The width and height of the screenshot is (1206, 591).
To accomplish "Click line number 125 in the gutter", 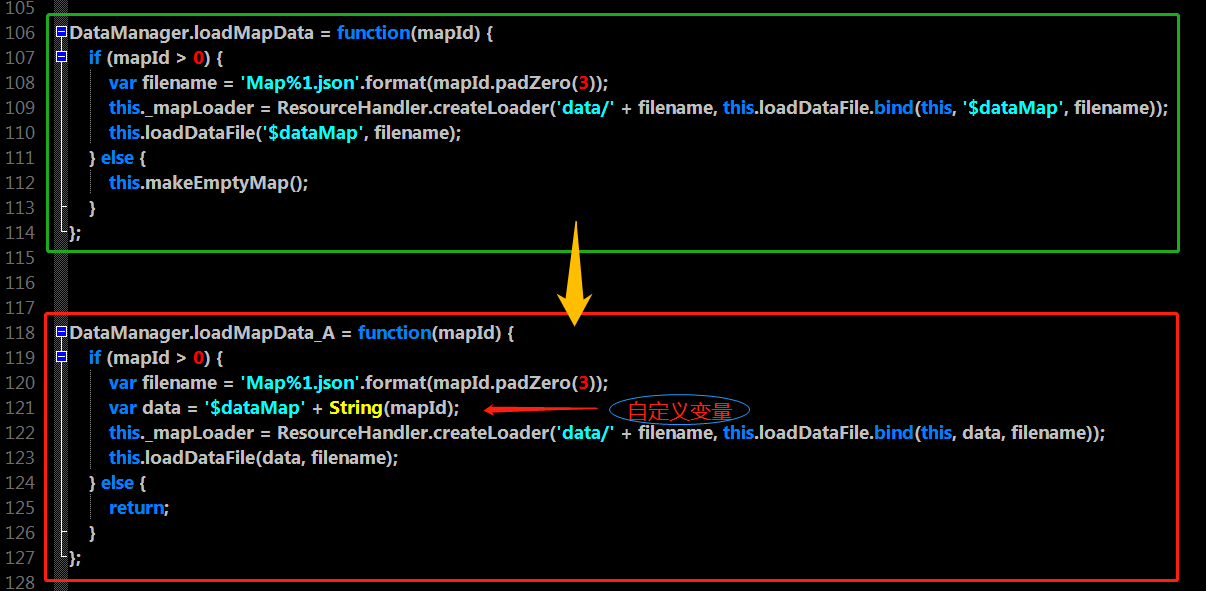I will click(x=20, y=508).
